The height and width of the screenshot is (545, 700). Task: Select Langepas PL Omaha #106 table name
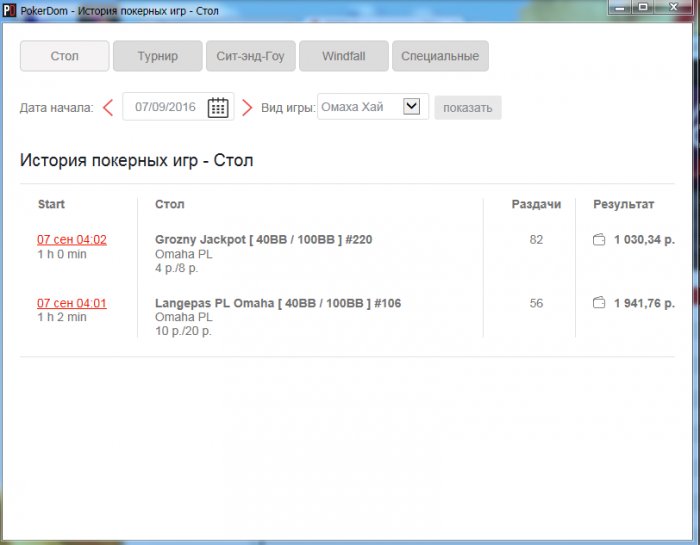(x=278, y=303)
